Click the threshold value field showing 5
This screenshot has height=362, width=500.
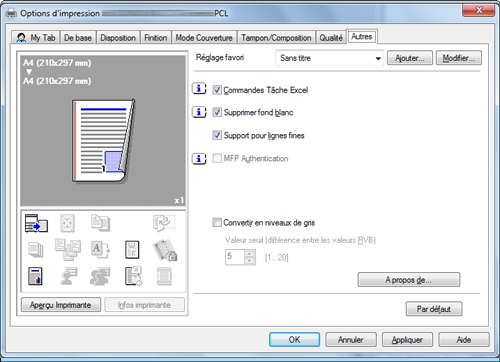tap(235, 257)
